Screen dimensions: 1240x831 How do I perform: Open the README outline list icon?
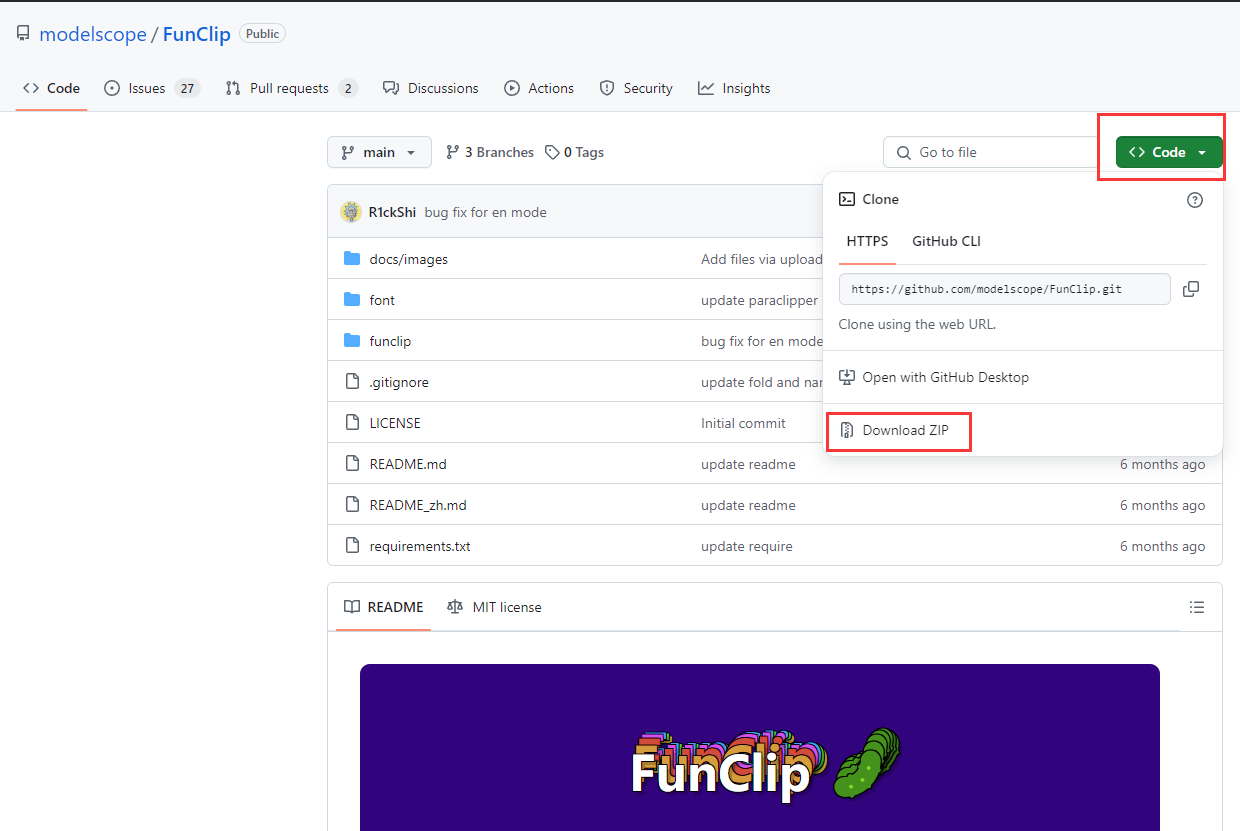click(1197, 607)
